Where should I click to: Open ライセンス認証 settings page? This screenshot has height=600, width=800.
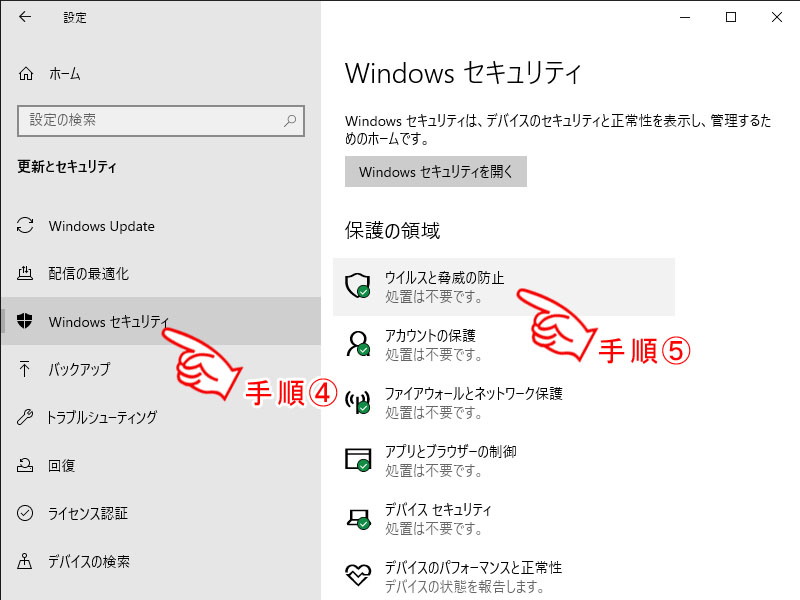pyautogui.click(x=161, y=513)
